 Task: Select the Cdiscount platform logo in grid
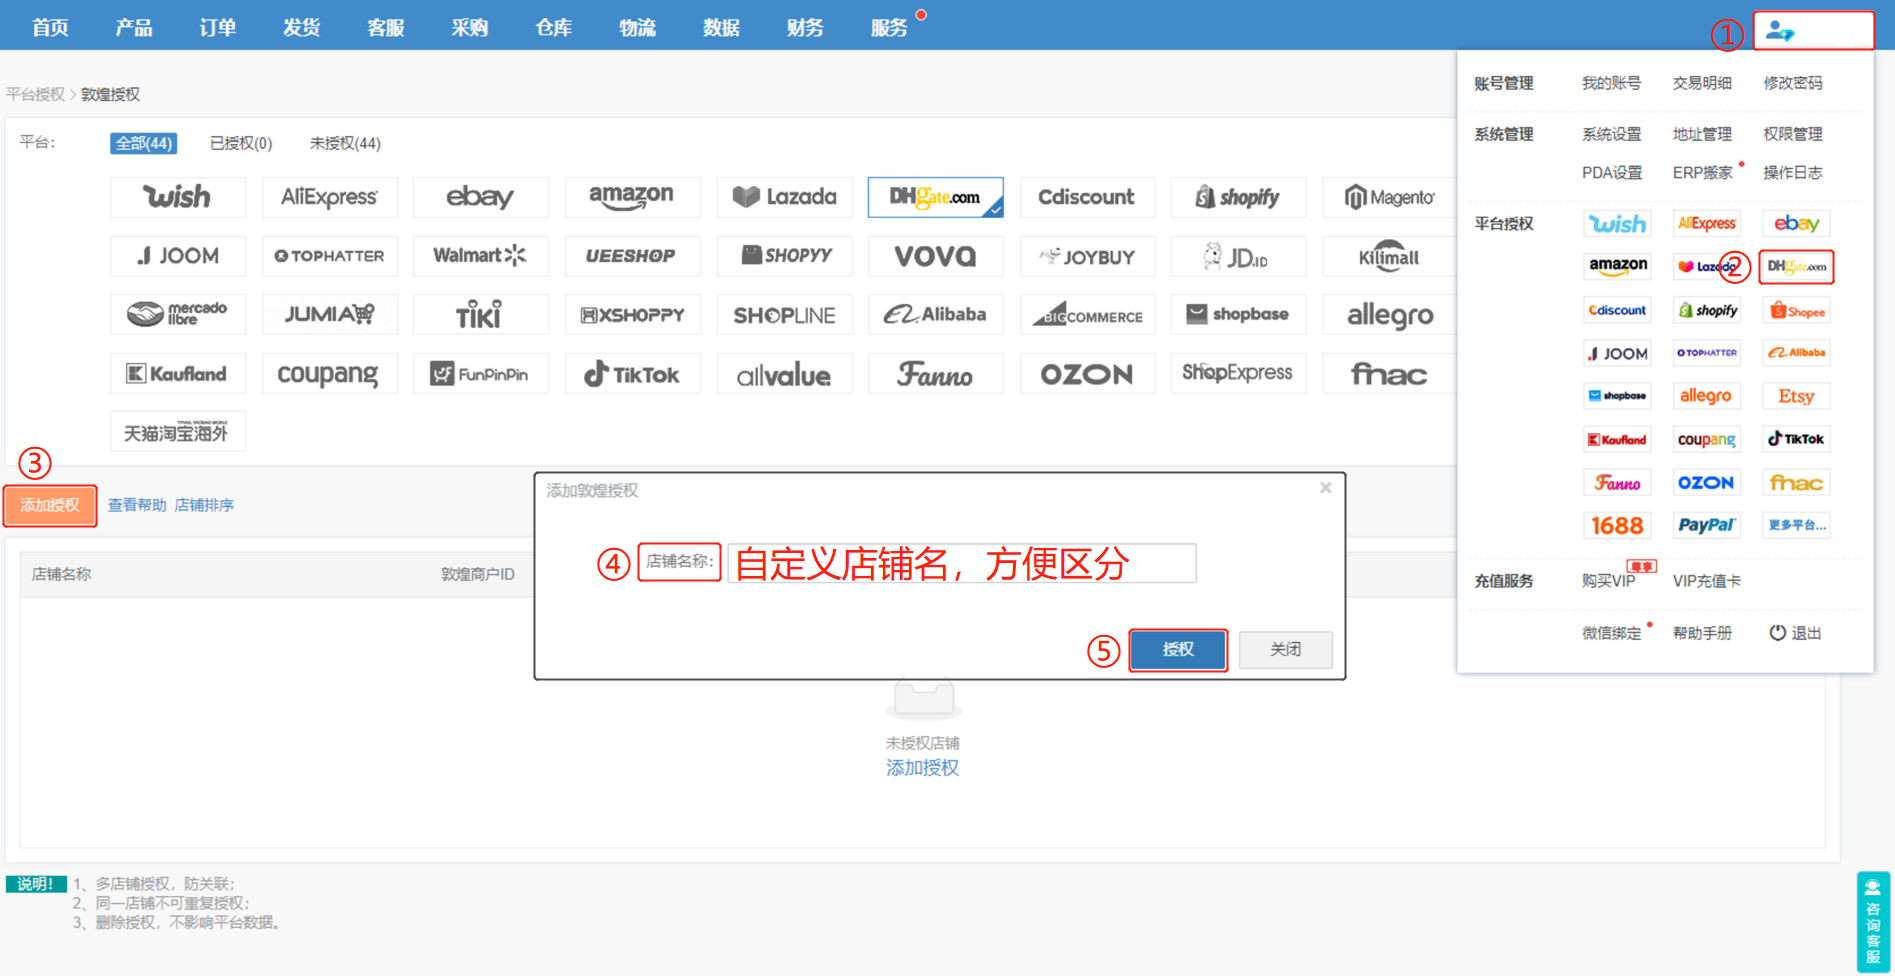pos(1087,197)
